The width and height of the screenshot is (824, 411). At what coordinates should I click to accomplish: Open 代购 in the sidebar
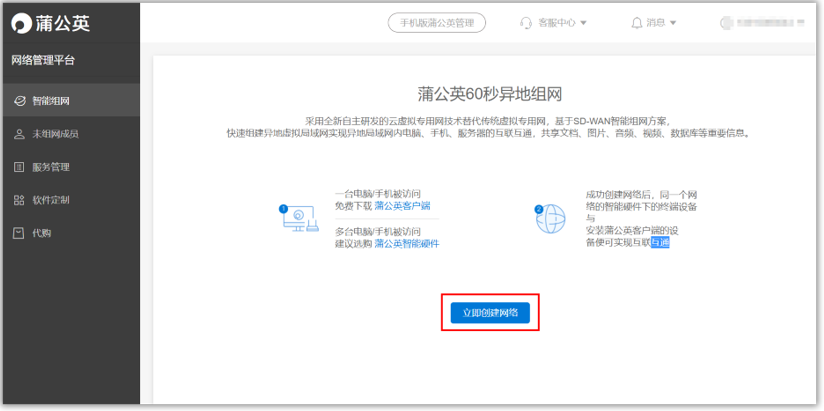(x=71, y=233)
